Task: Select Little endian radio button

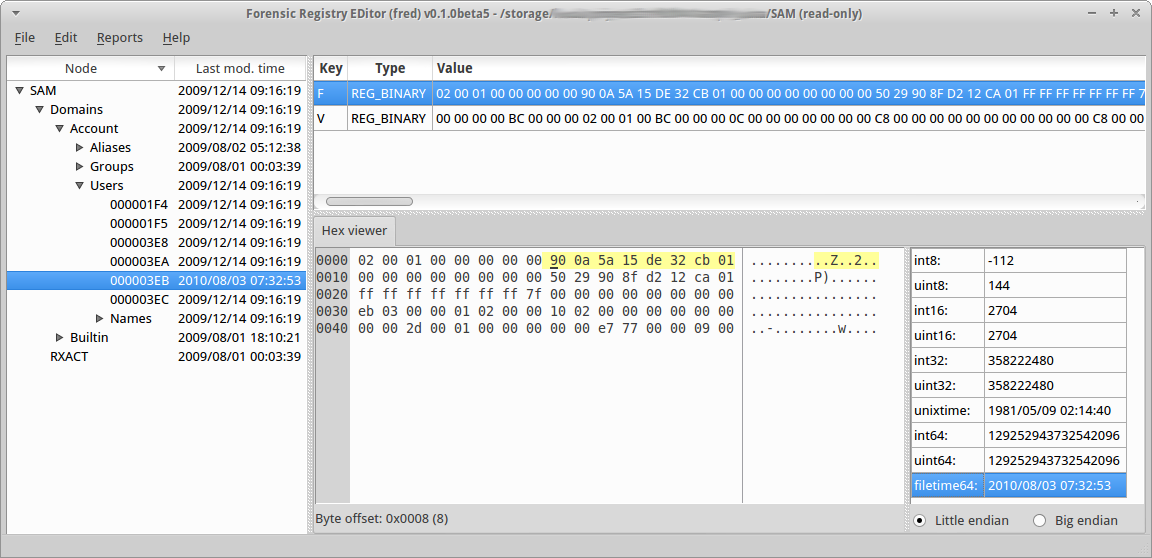Action: 919,520
